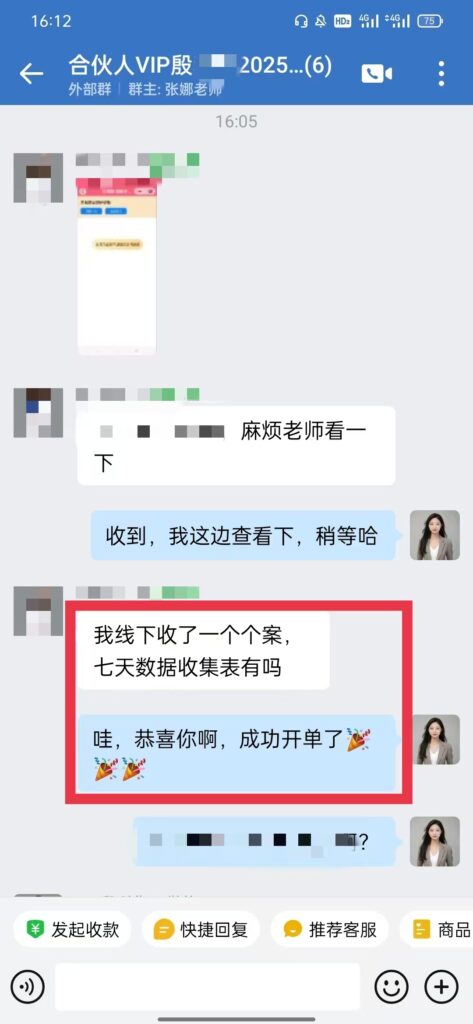Tap the back arrow in header
This screenshot has width=473, height=1024.
tap(31, 74)
